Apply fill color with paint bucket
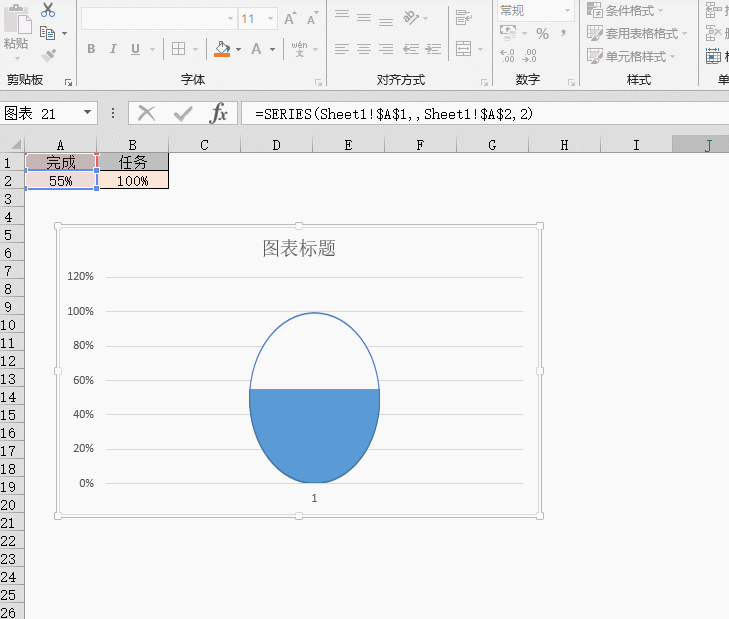729x619 pixels. (x=222, y=49)
